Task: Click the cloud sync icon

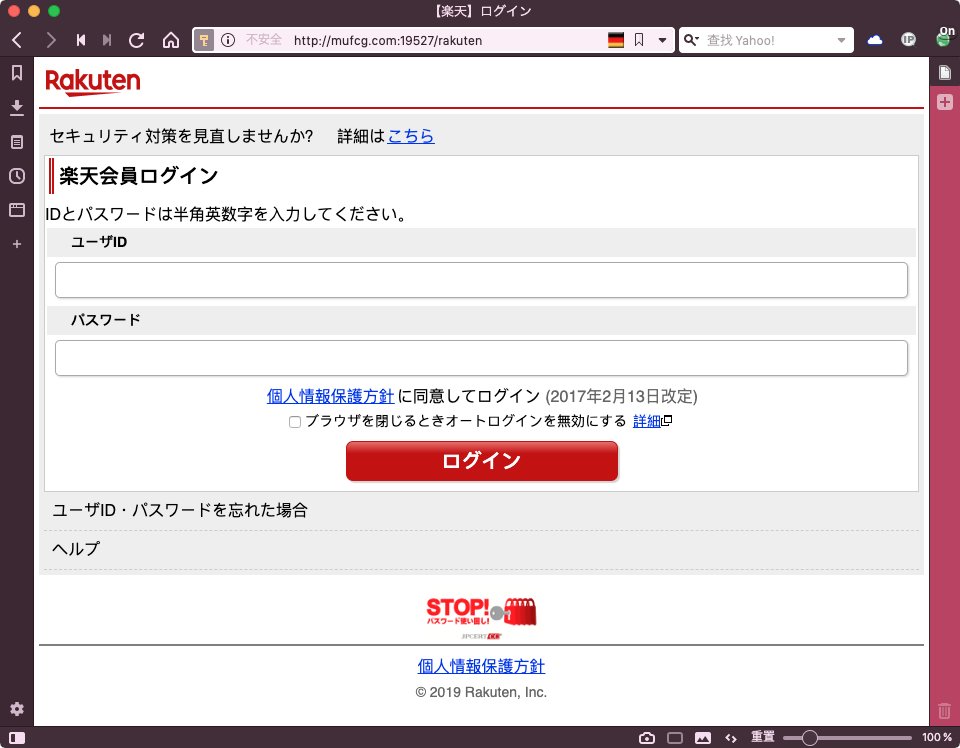Action: (875, 40)
